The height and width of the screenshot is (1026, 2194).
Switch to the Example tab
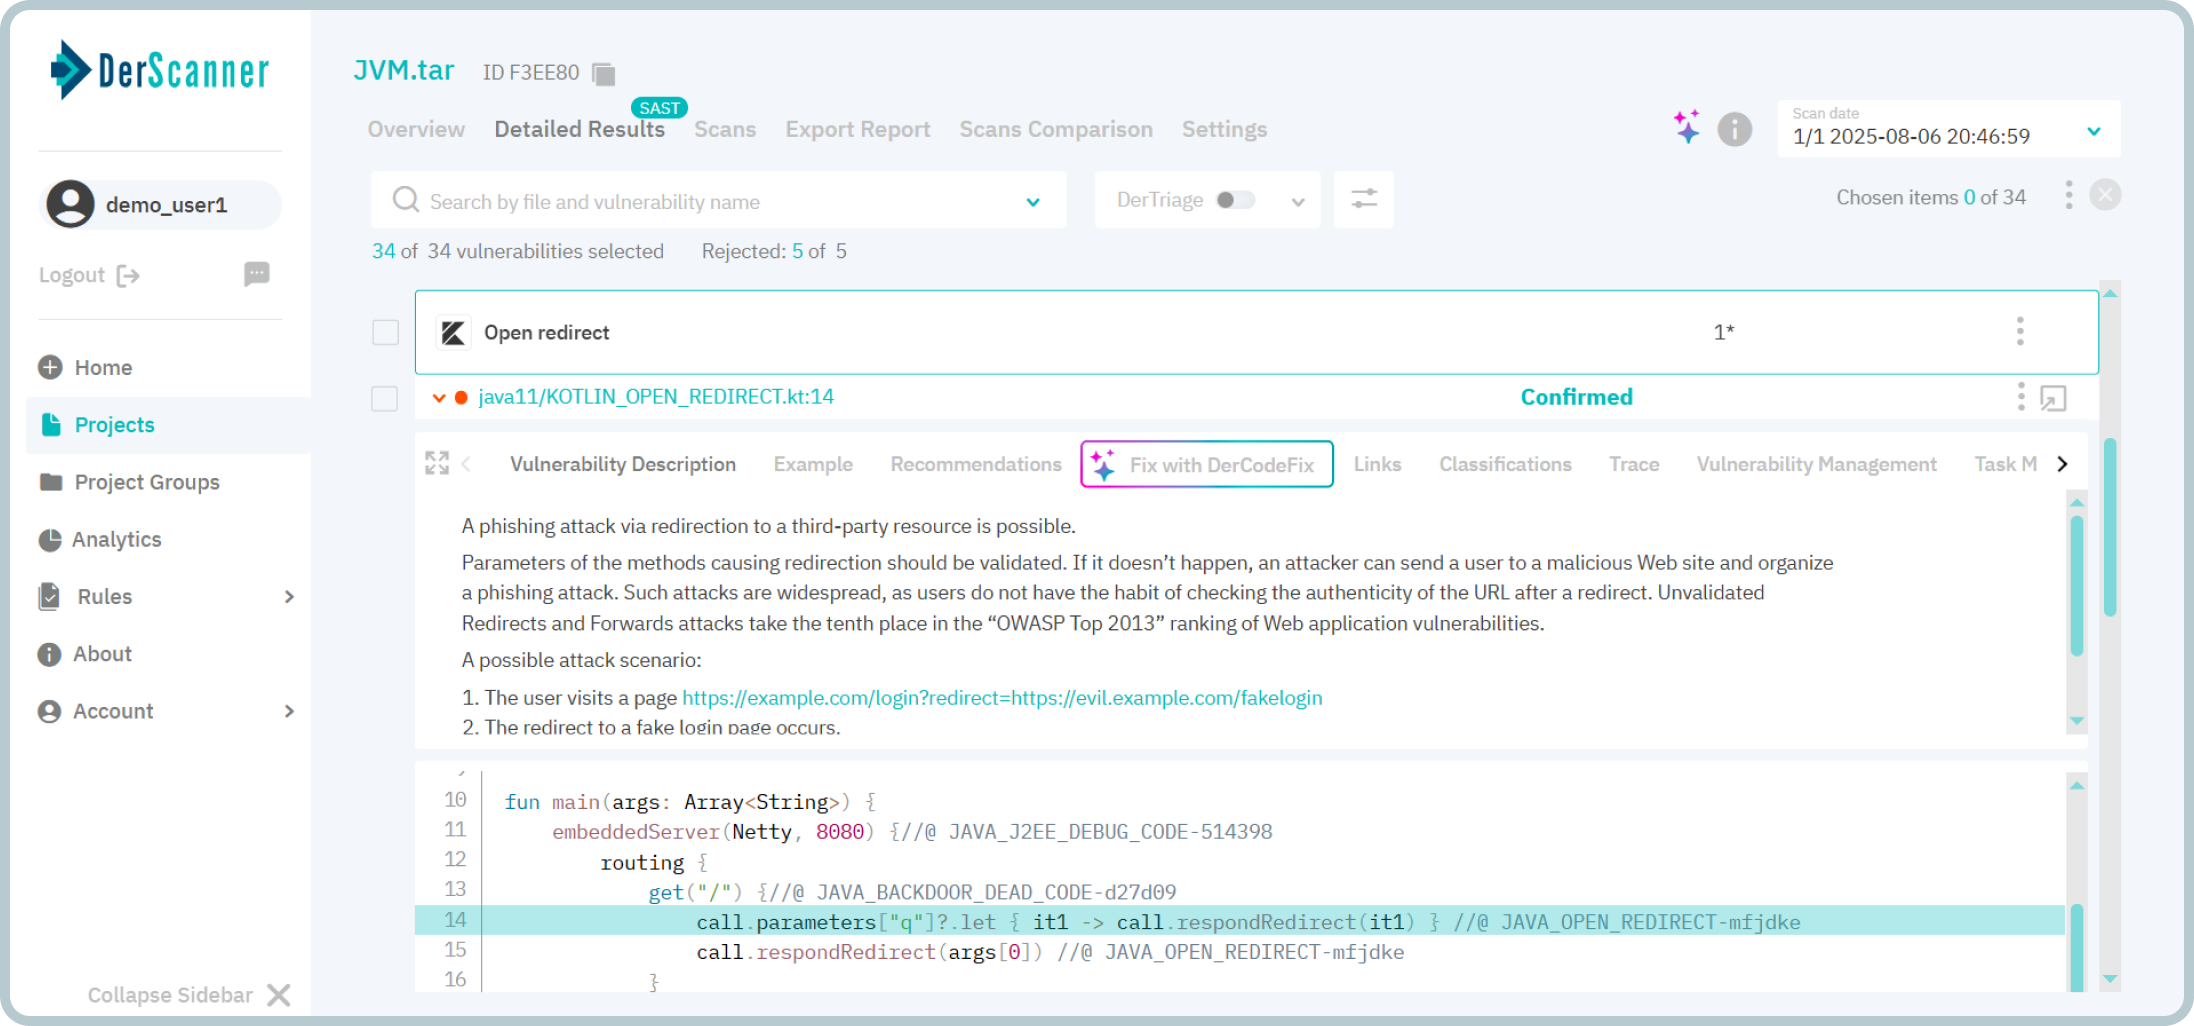pyautogui.click(x=813, y=464)
